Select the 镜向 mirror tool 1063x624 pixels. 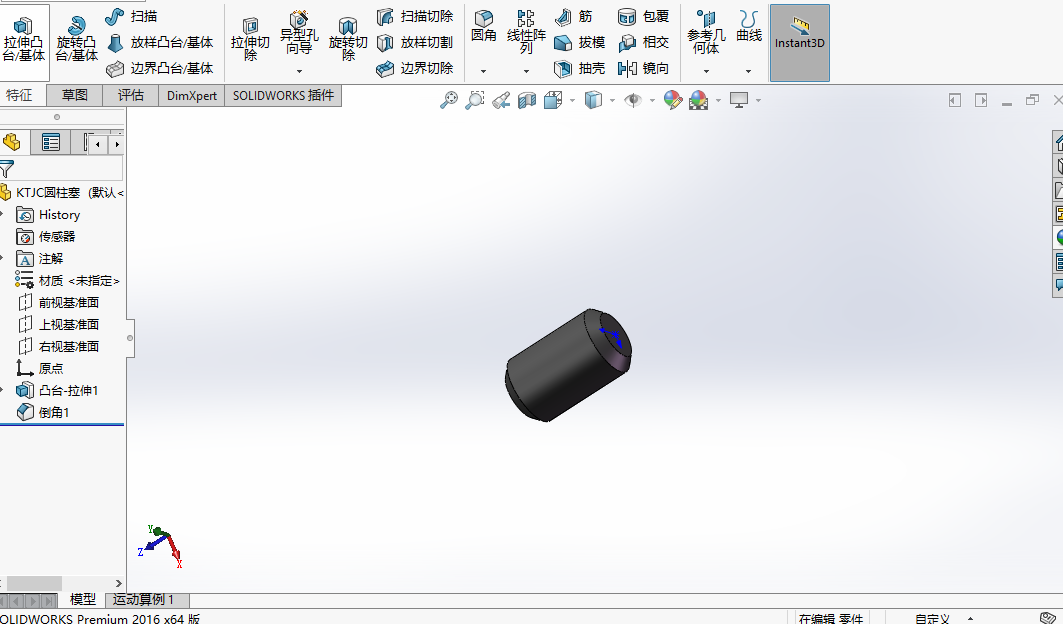643,68
